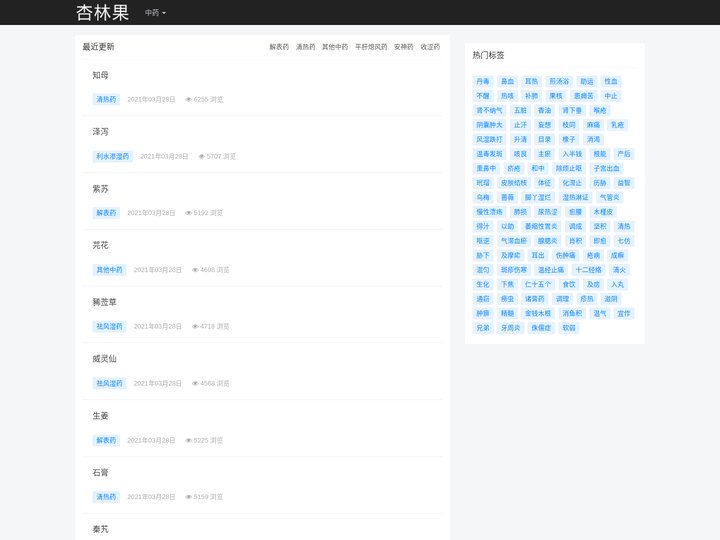Image resolution: width=720 pixels, height=540 pixels.
Task: Select the 除烦止呕 hot tag
Action: click(568, 169)
